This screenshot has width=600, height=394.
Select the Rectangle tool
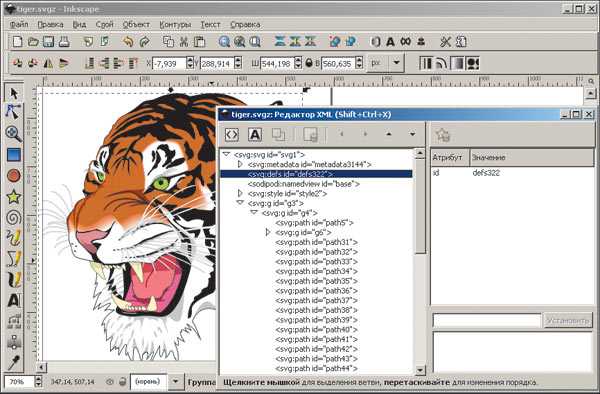pyautogui.click(x=13, y=155)
